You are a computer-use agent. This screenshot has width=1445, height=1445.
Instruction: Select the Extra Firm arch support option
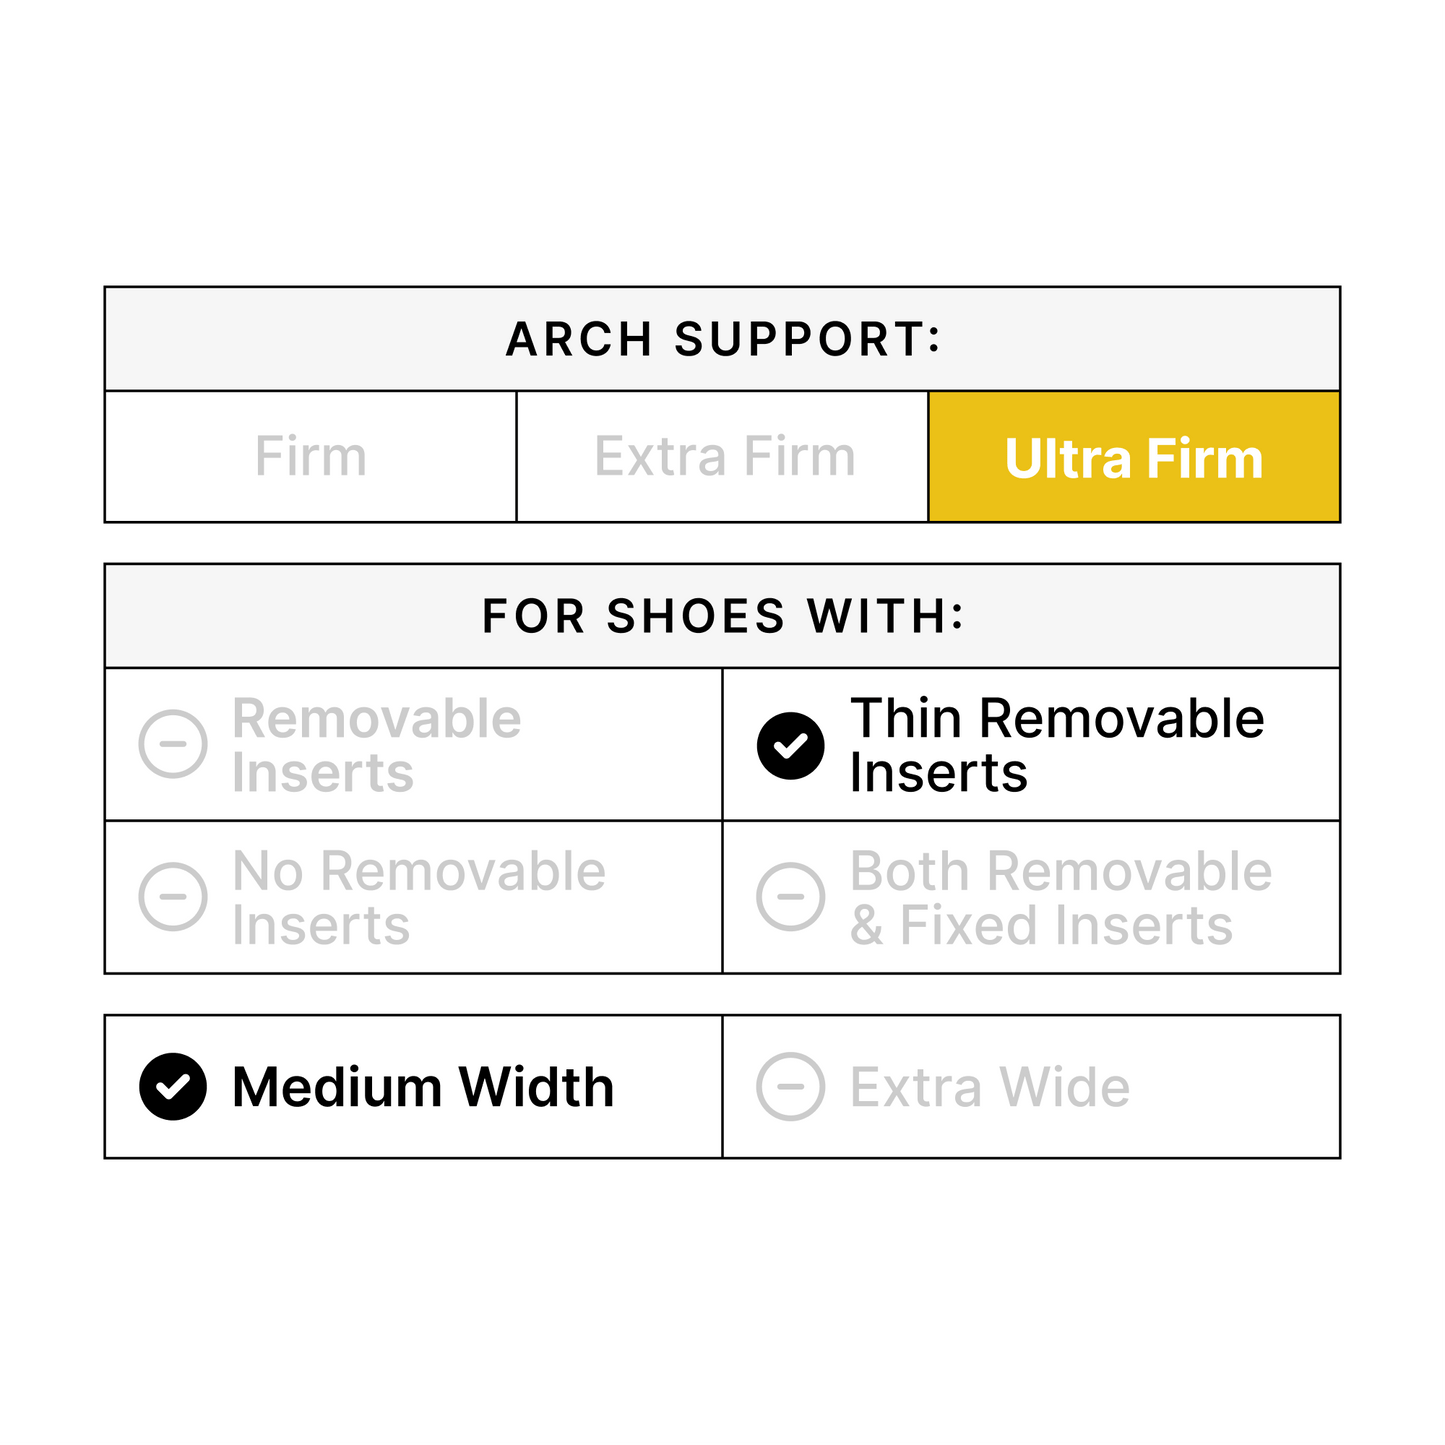click(x=723, y=457)
